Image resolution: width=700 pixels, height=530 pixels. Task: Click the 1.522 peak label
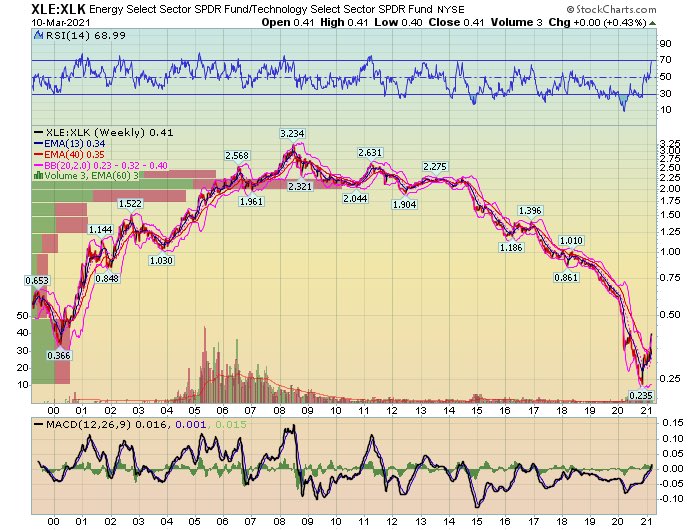pyautogui.click(x=130, y=204)
